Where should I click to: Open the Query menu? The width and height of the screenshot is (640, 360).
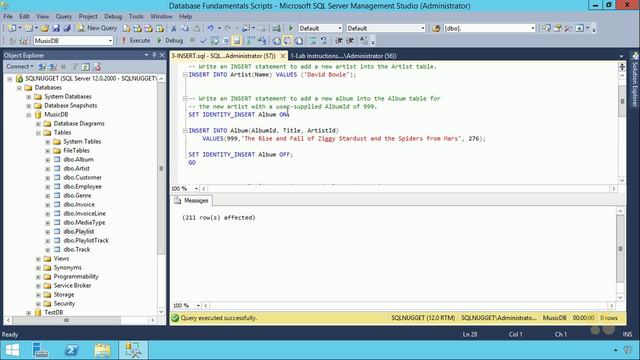pyautogui.click(x=63, y=16)
